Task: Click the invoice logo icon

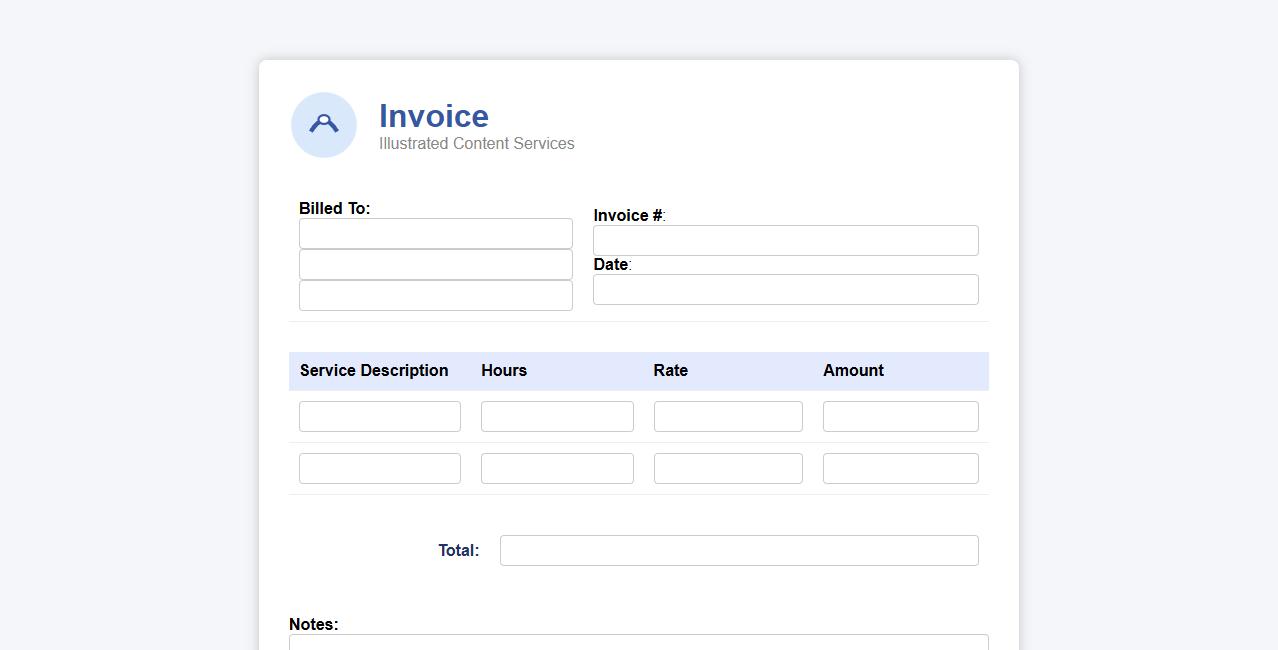Action: coord(323,125)
